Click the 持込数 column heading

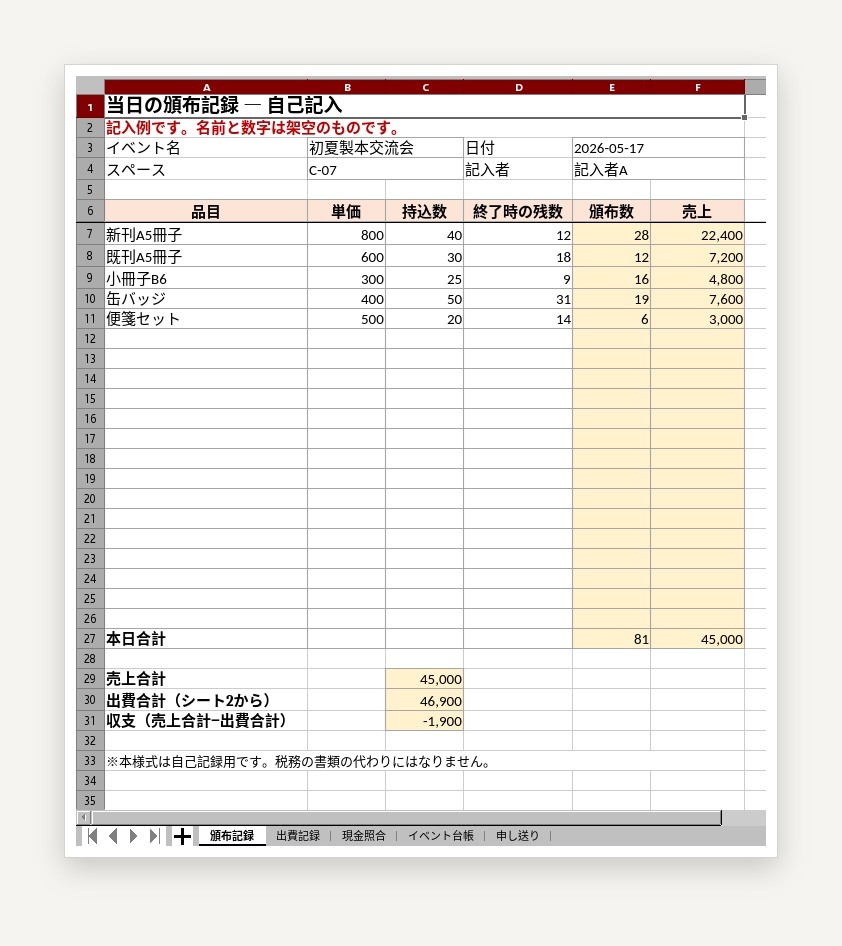pyautogui.click(x=425, y=212)
